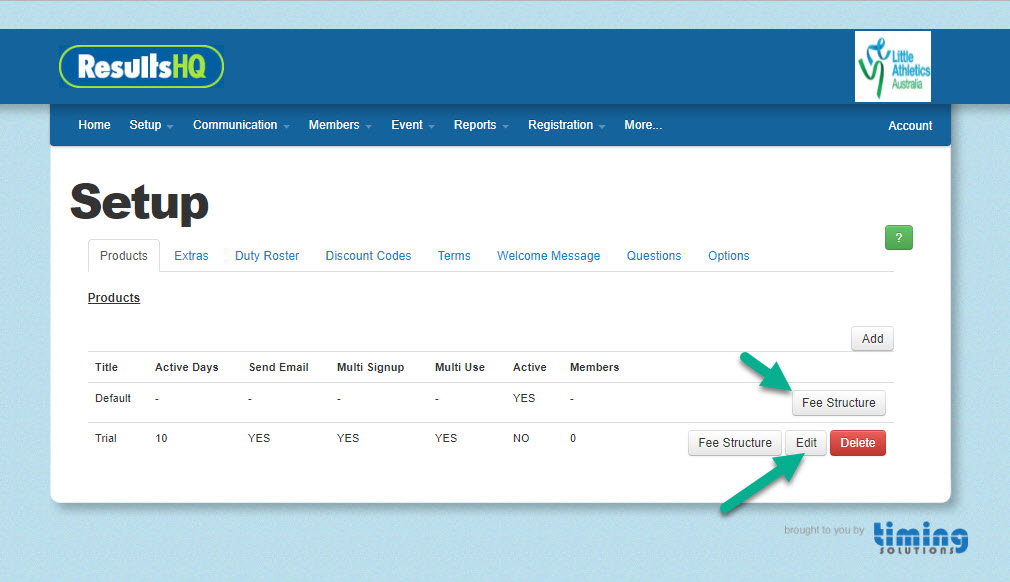This screenshot has height=582, width=1010.
Task: Expand the Setup dropdown menu
Action: [x=149, y=125]
